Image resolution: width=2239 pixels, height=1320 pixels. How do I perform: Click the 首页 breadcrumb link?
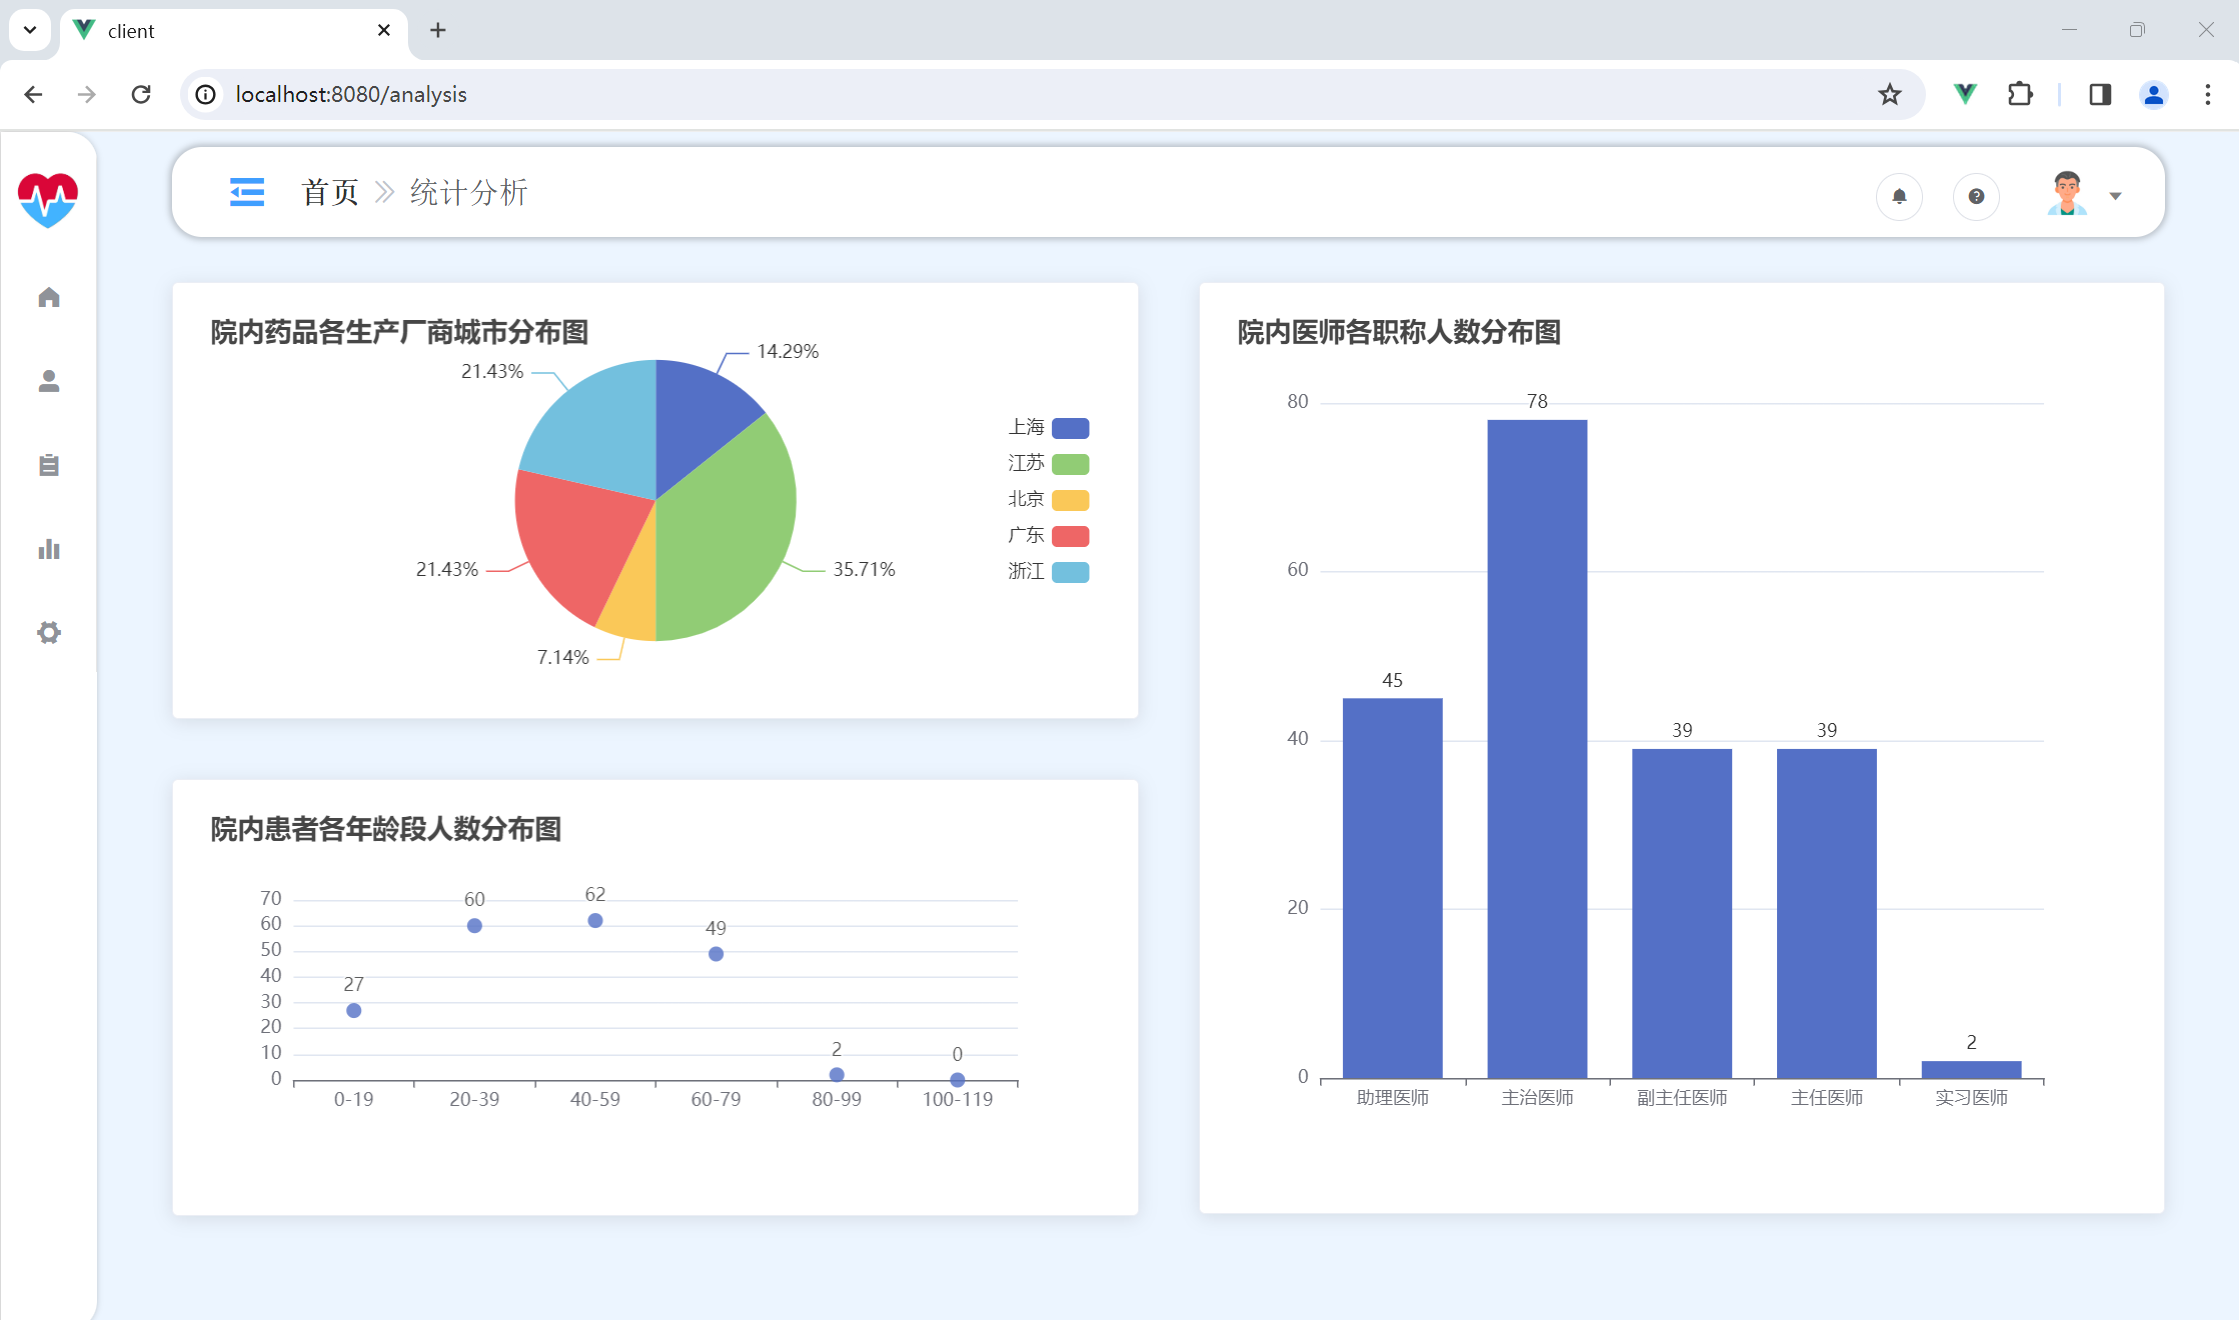330,192
